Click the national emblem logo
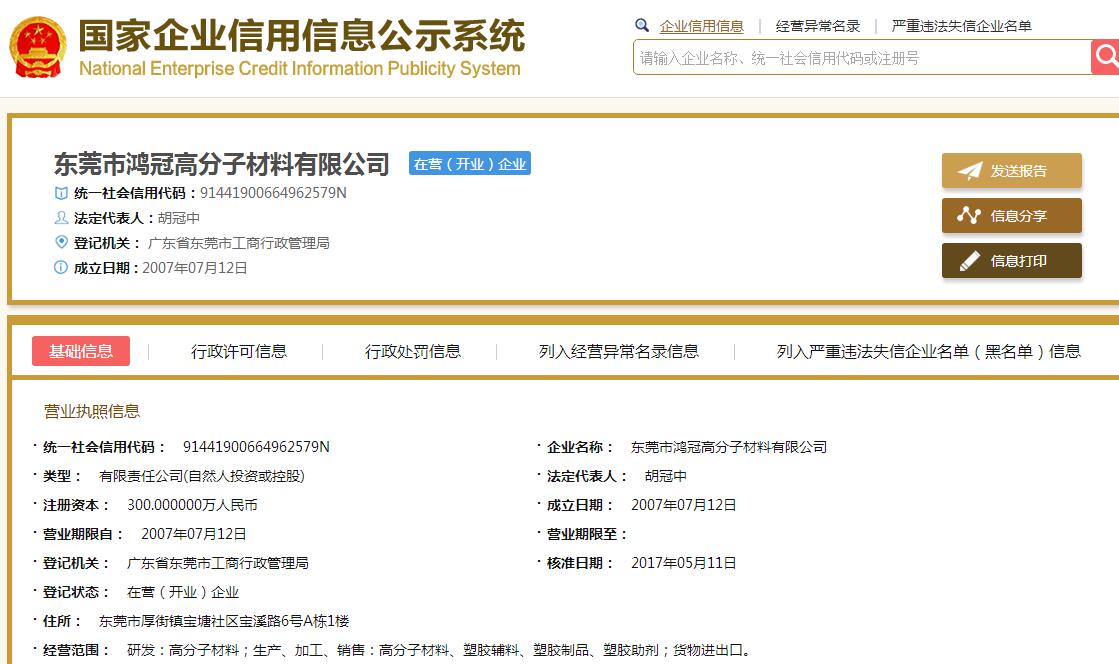This screenshot has height=664, width=1119. [38, 47]
